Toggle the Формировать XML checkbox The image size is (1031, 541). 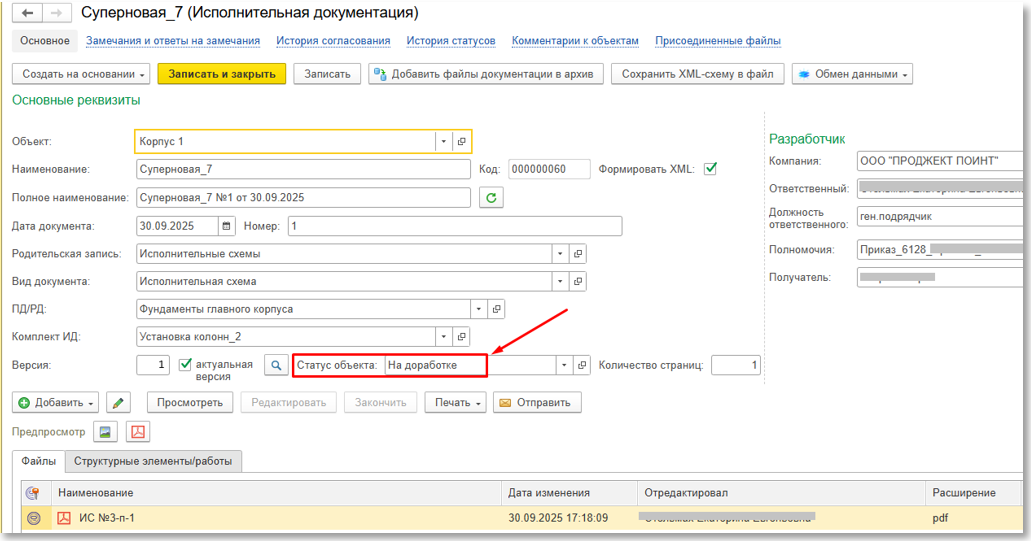[x=710, y=169]
